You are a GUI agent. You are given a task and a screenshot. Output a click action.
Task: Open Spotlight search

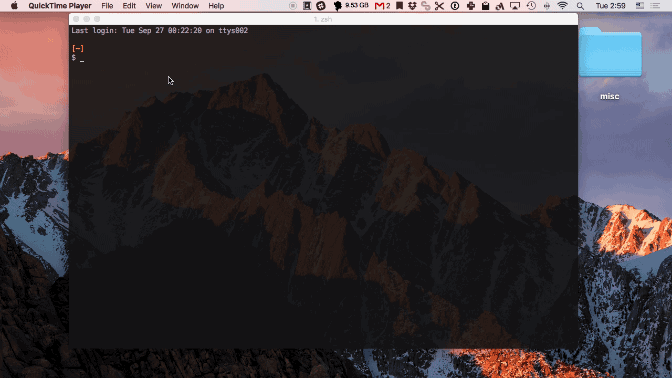coord(580,6)
